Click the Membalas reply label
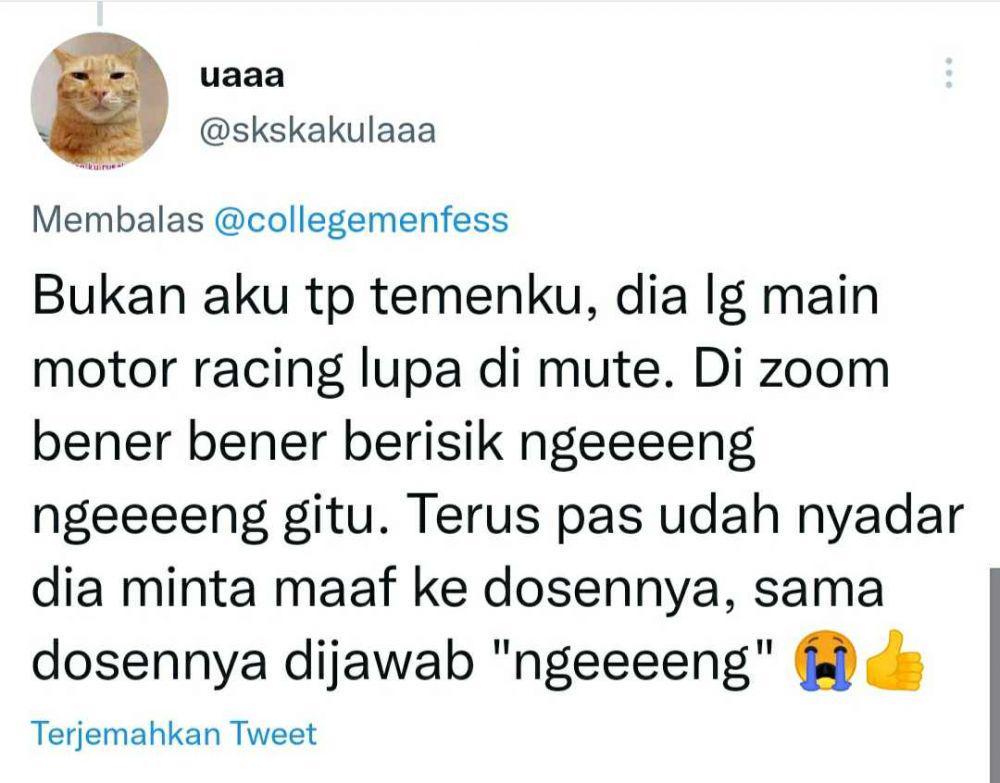The height and width of the screenshot is (783, 1000). pos(117,221)
